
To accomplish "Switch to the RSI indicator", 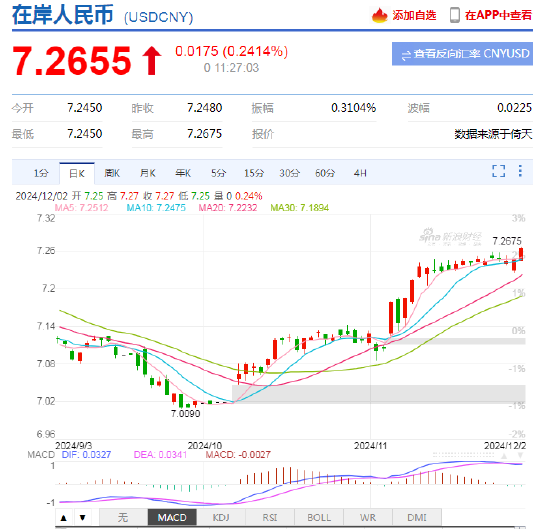I will click(270, 517).
